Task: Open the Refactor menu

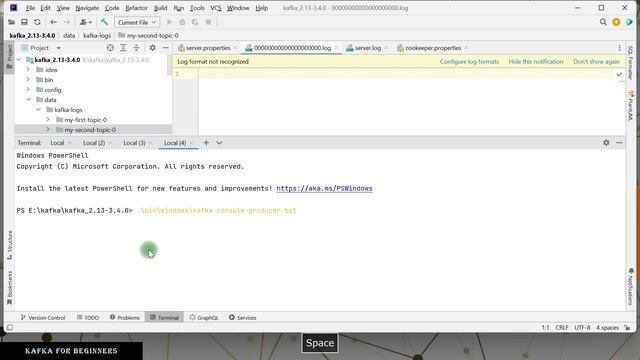Action: coord(136,8)
